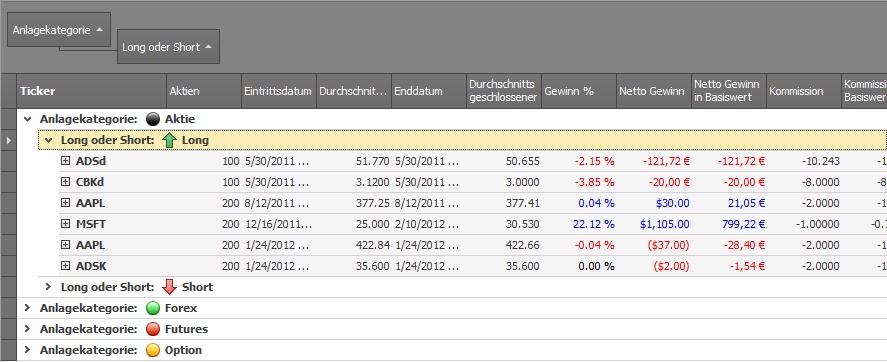The width and height of the screenshot is (887, 362).
Task: Click the -3.85 % profit cell
Action: (x=579, y=182)
